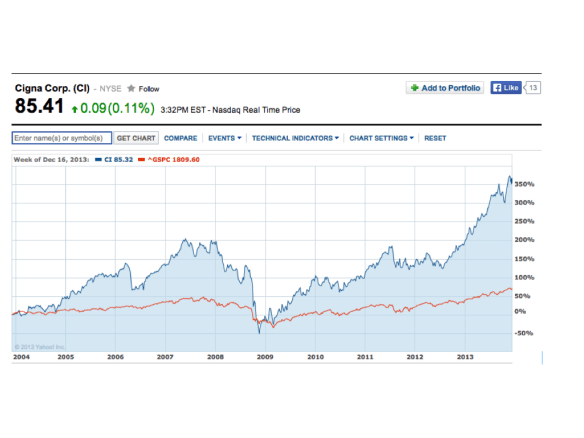
Task: Click the Nasdaq Real Time Price text
Action: pos(256,110)
